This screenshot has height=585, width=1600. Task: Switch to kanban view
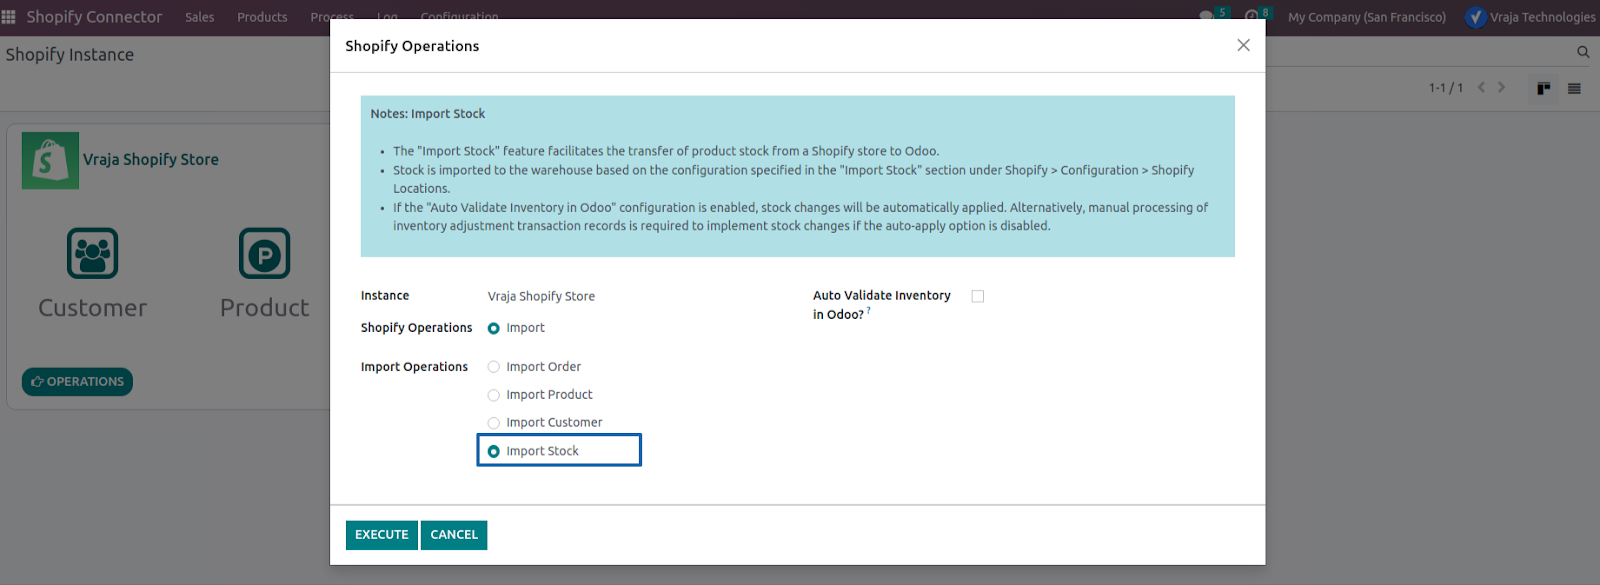(x=1544, y=88)
